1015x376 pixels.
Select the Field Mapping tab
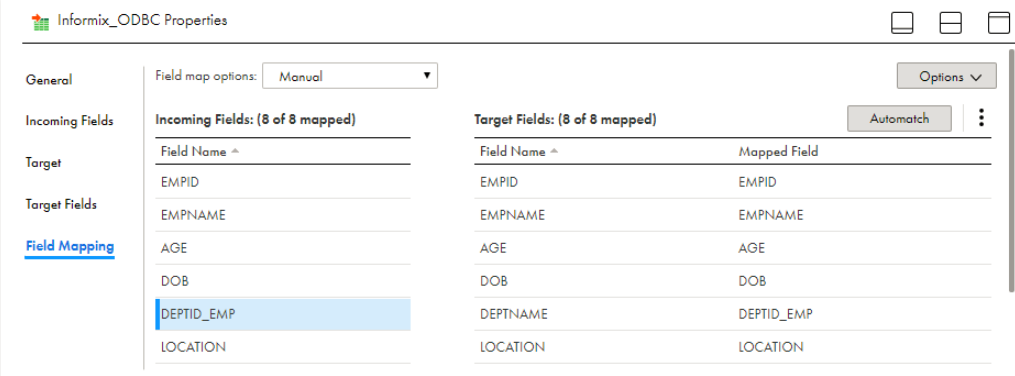(69, 246)
